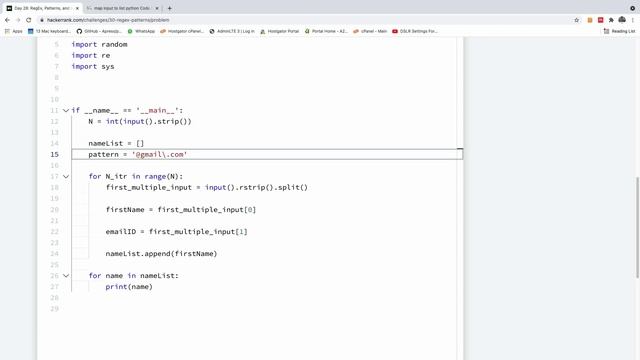Open the WhatsApp bookmark

[x=141, y=31]
